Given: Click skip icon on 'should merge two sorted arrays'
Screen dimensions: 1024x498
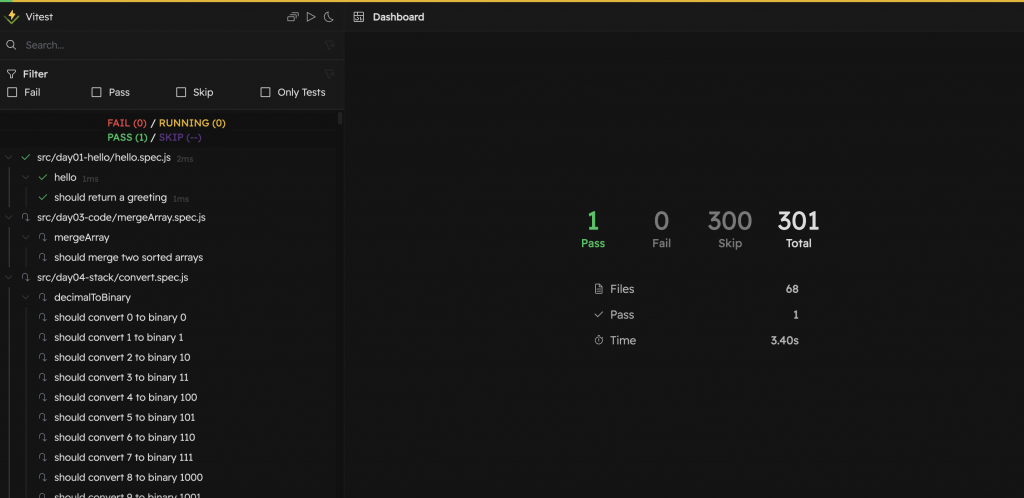Looking at the screenshot, I should click(x=42, y=257).
